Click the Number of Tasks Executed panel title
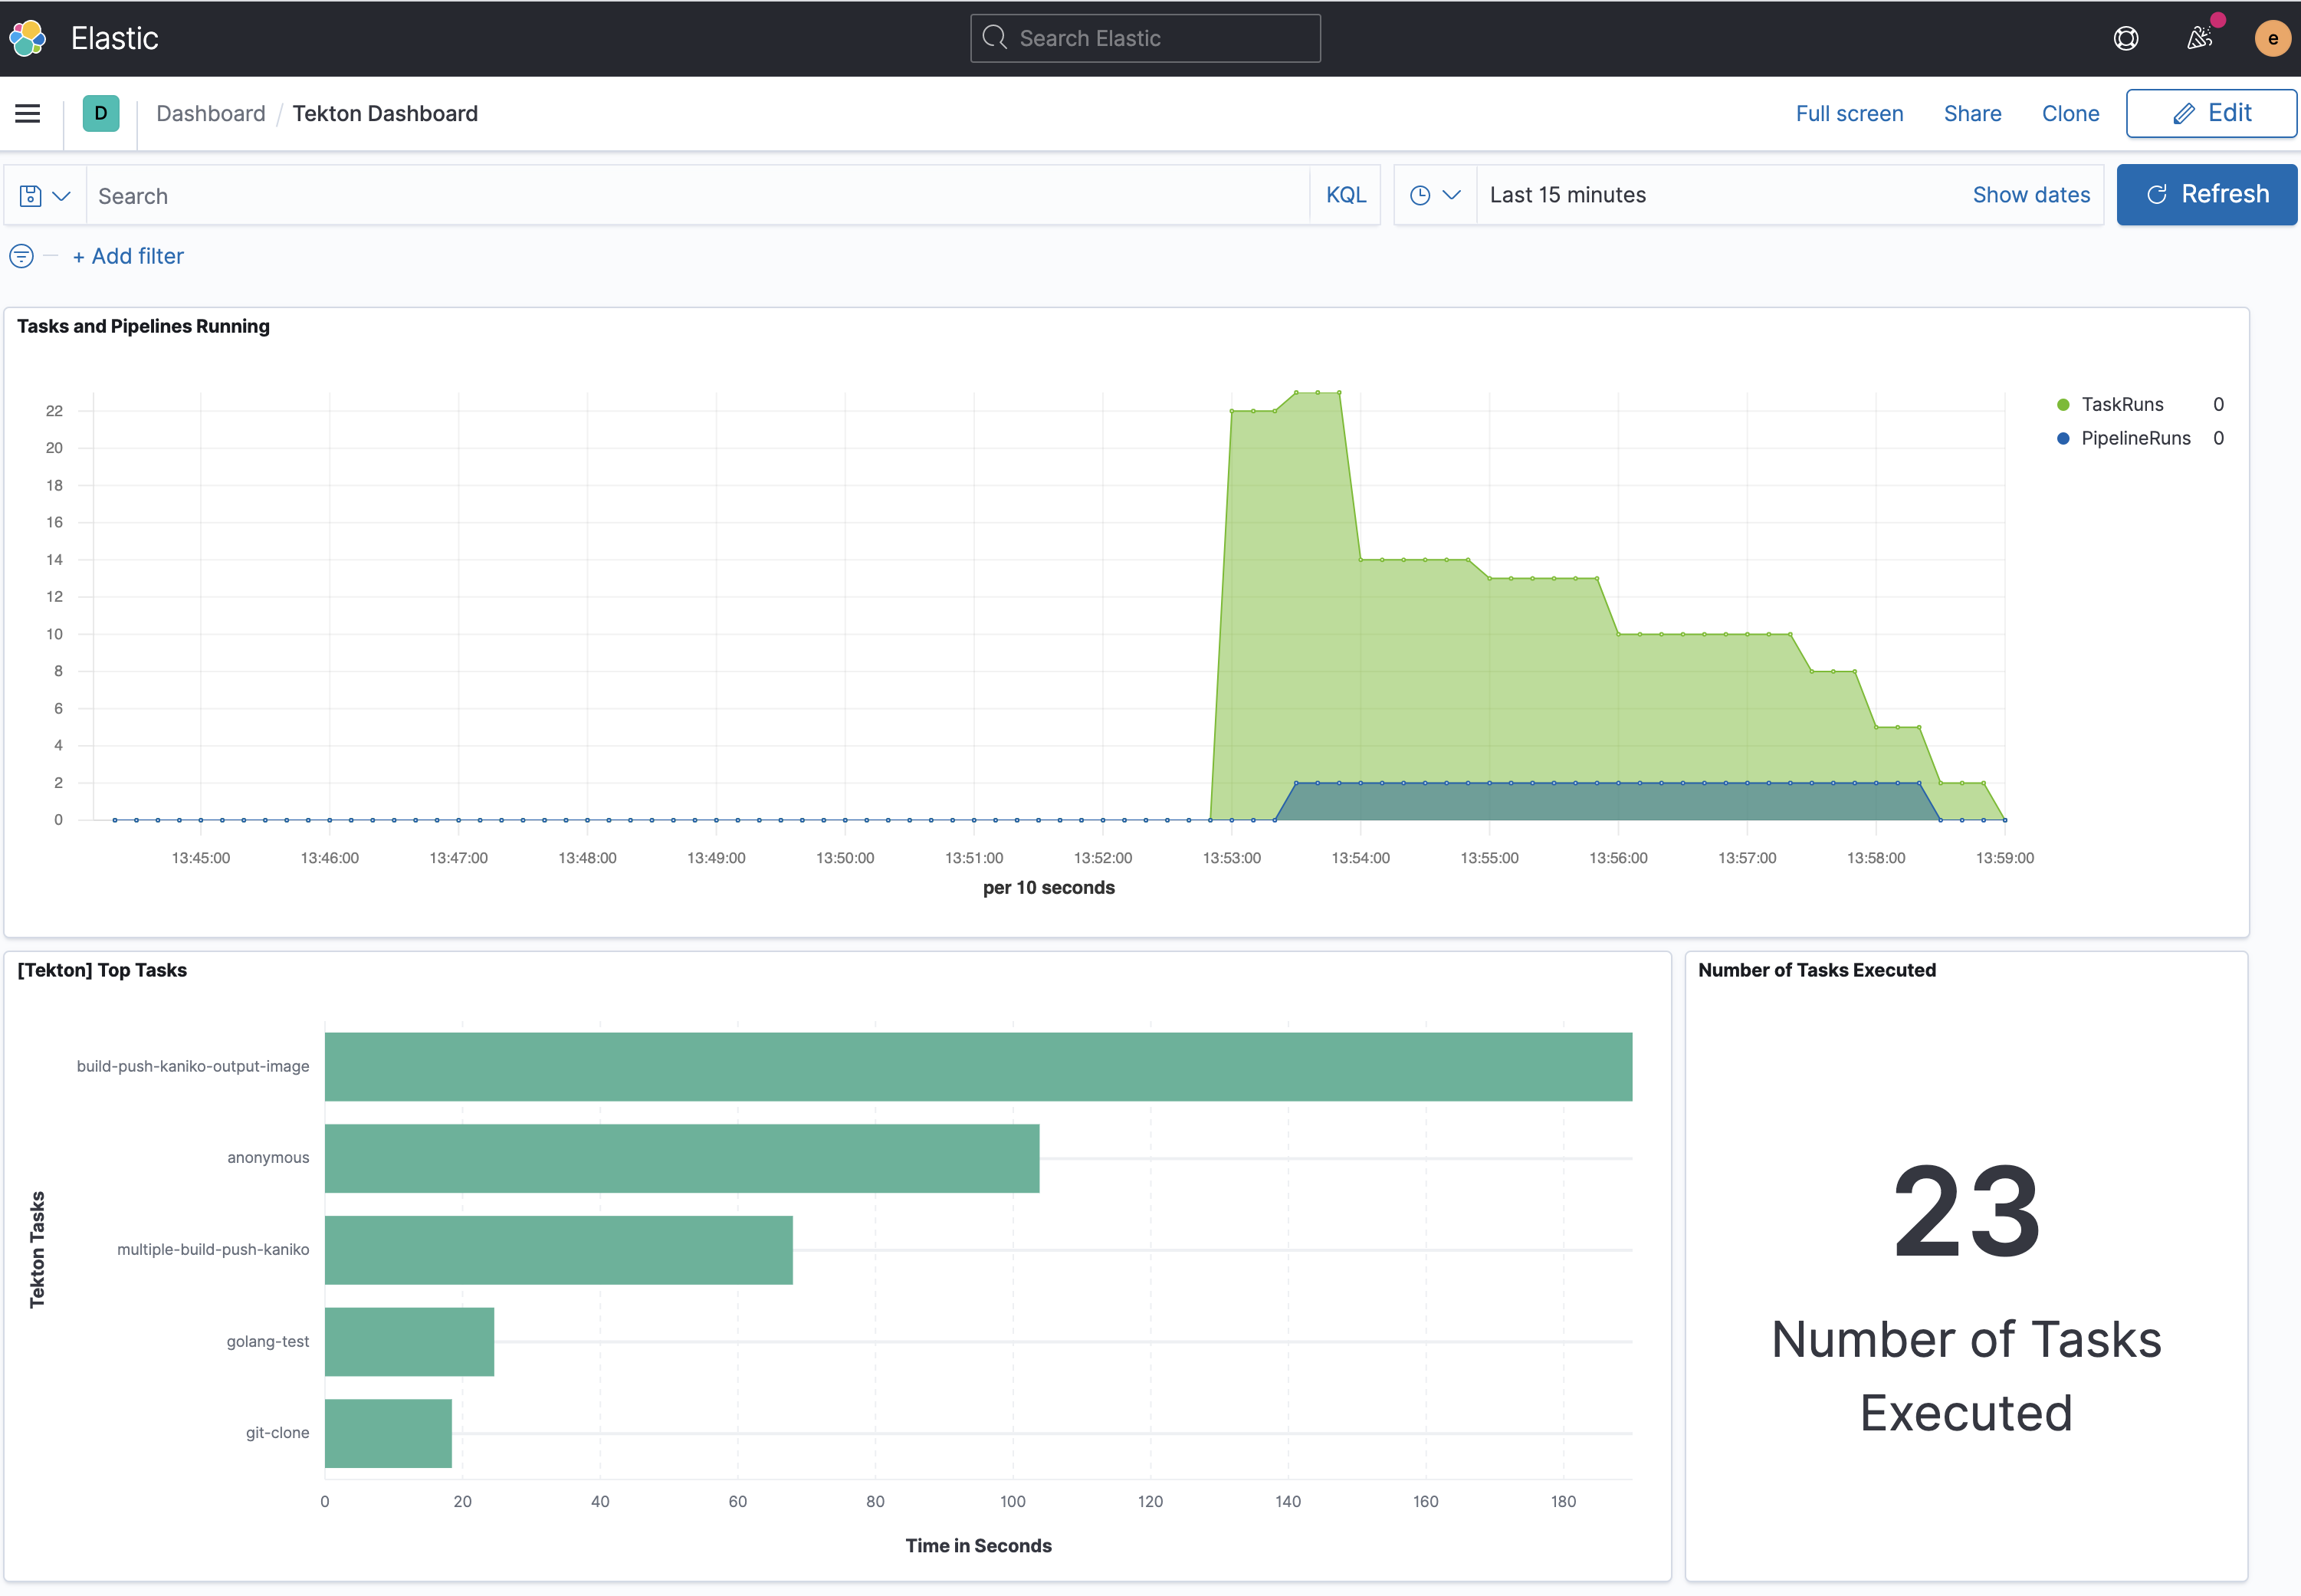This screenshot has width=2301, height=1596. tap(1816, 970)
